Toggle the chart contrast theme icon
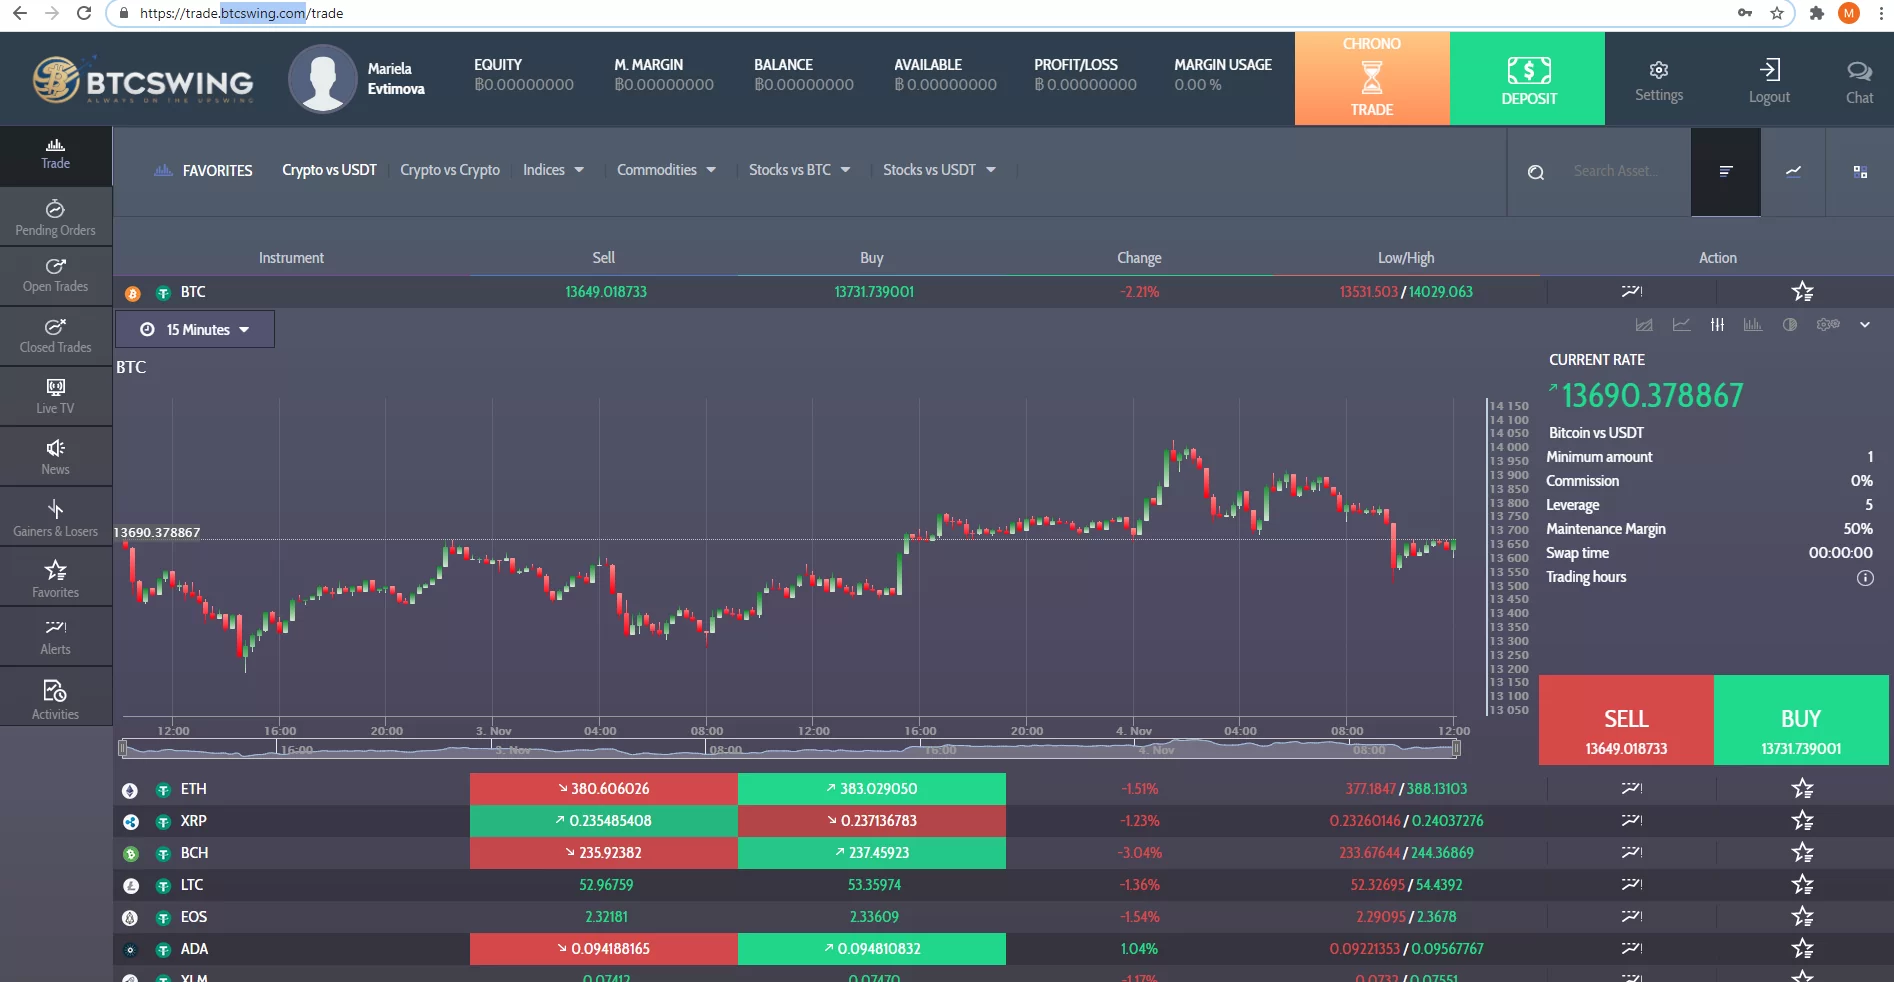This screenshot has height=982, width=1894. point(1789,325)
